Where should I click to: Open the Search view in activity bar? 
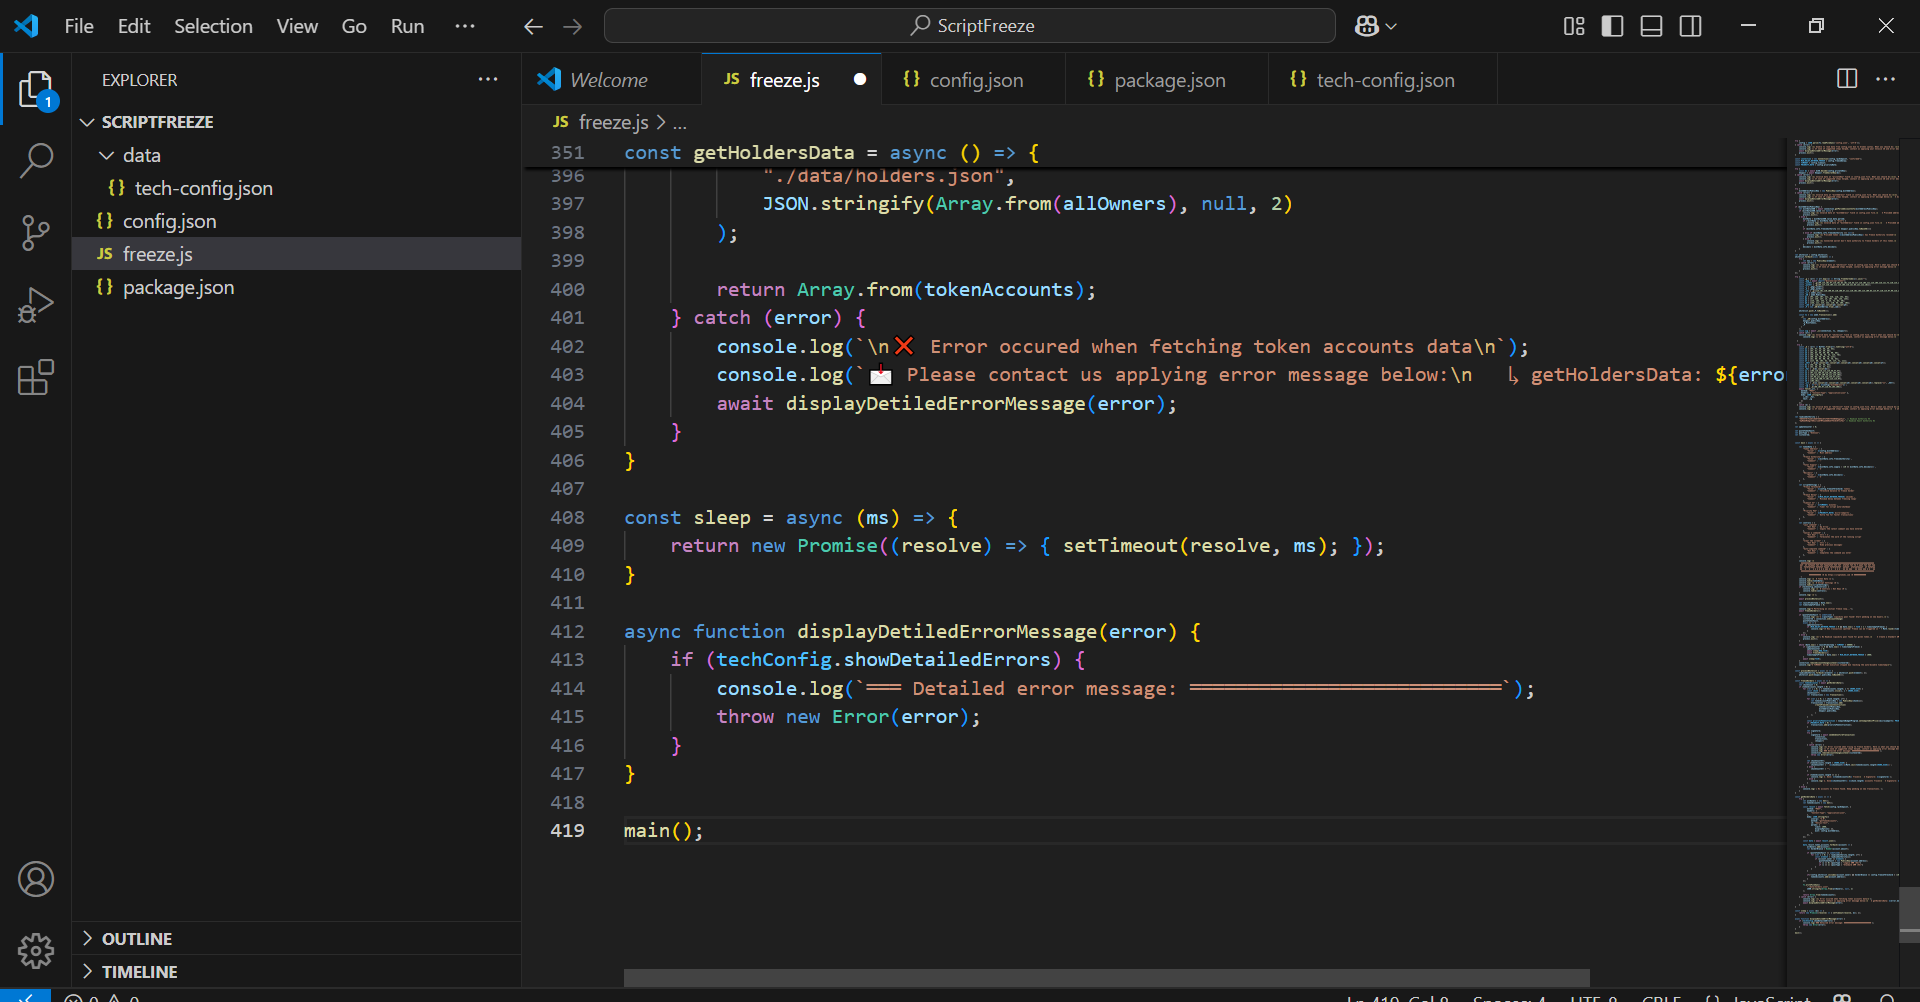[x=36, y=160]
